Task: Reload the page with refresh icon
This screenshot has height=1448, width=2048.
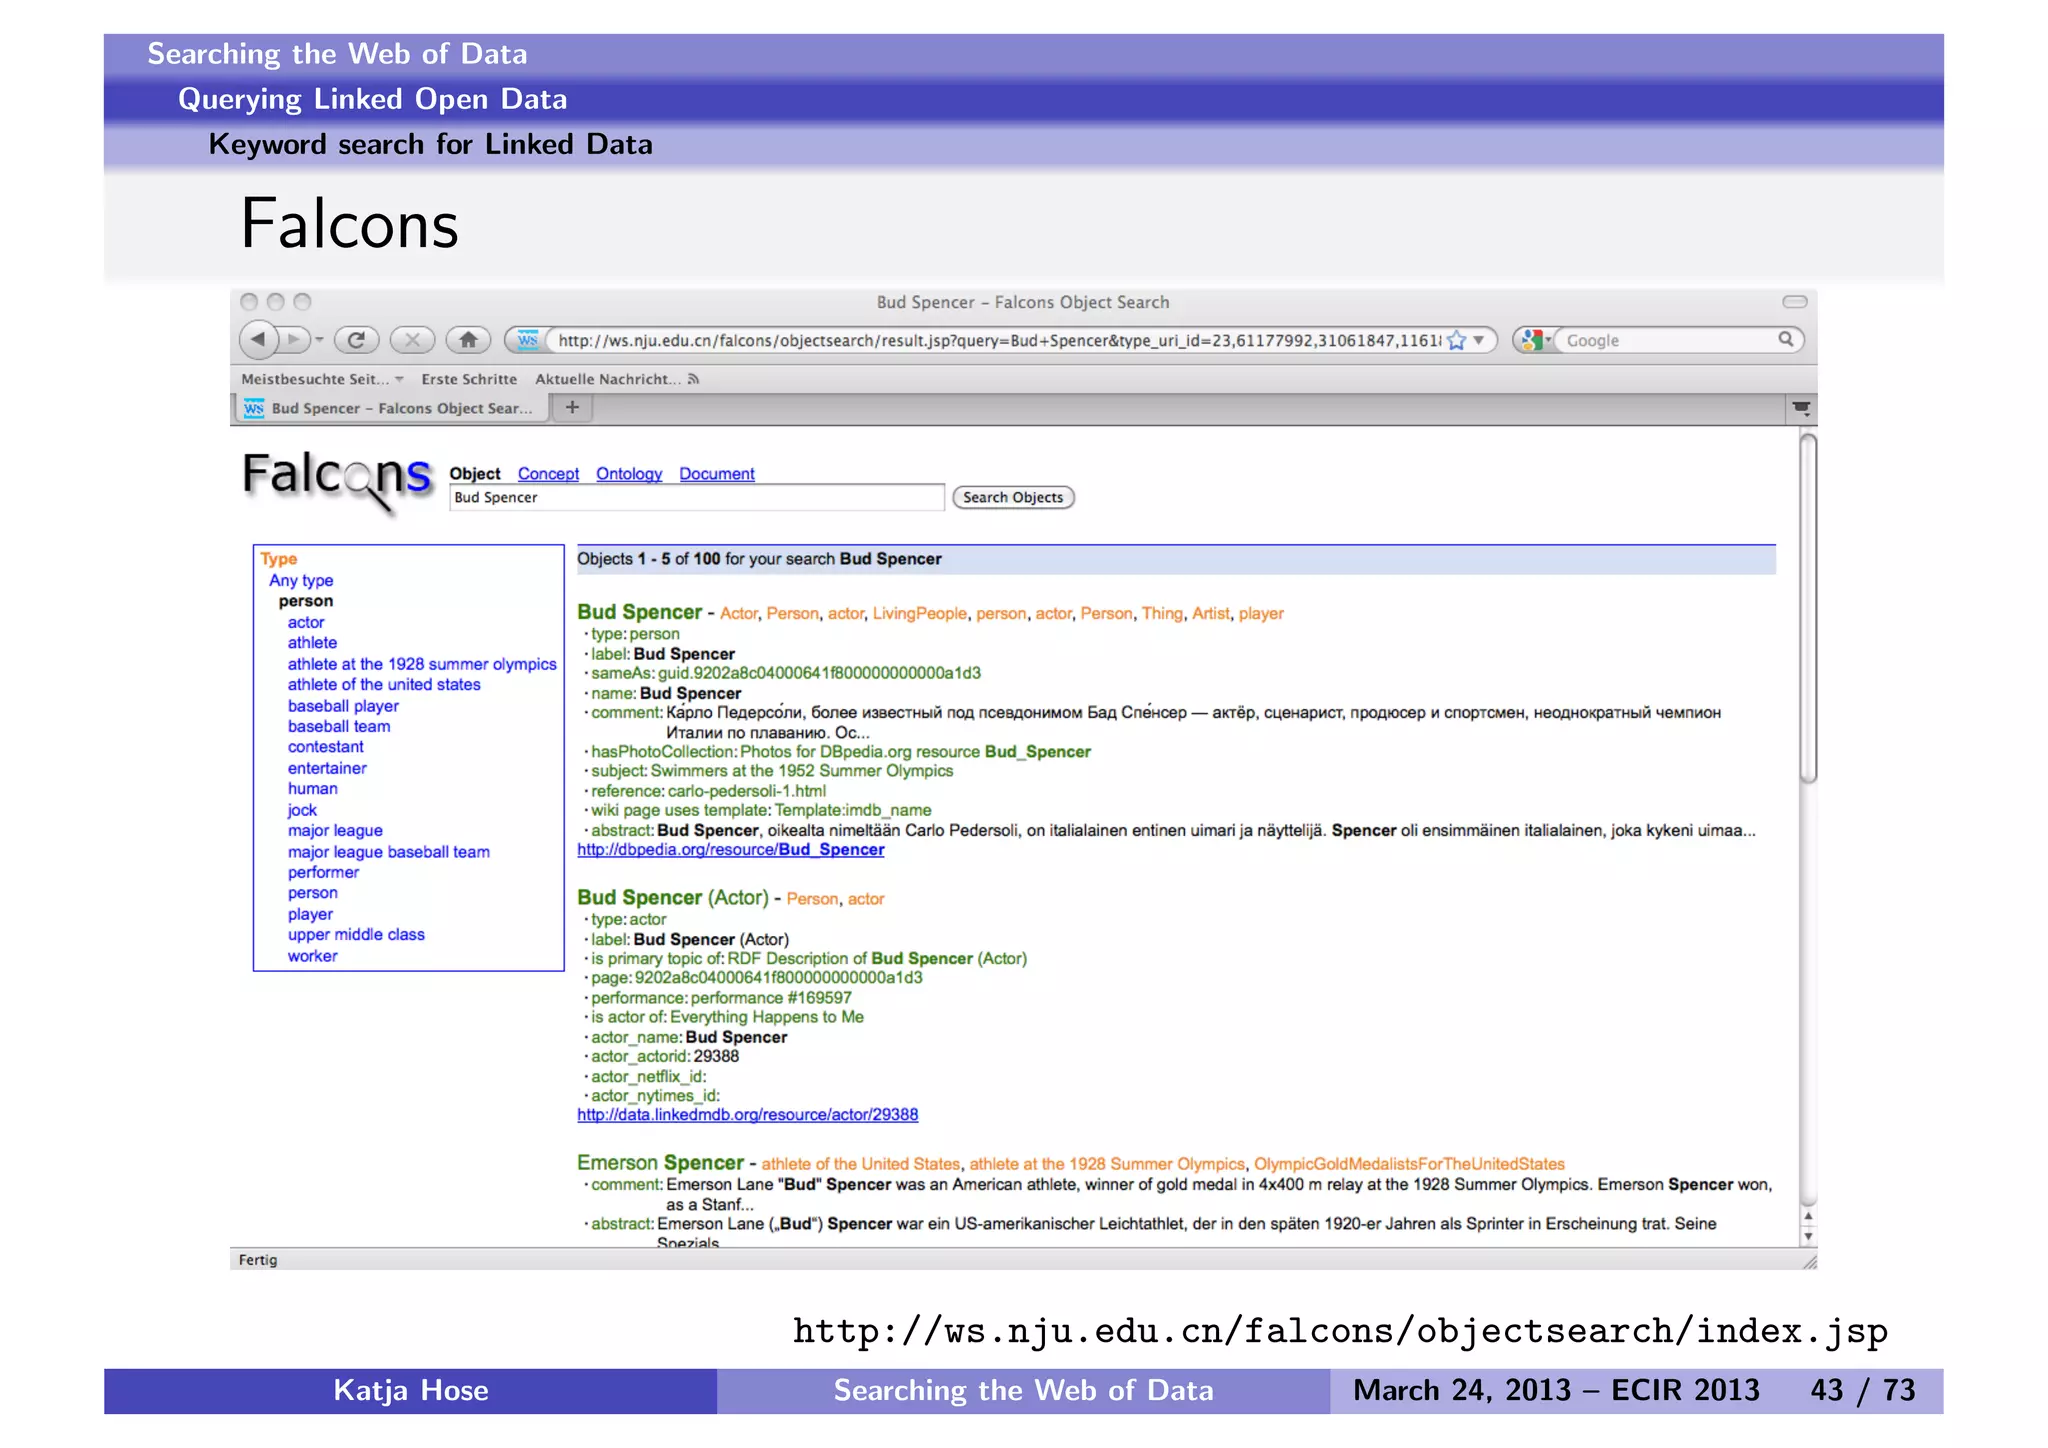Action: [x=356, y=340]
